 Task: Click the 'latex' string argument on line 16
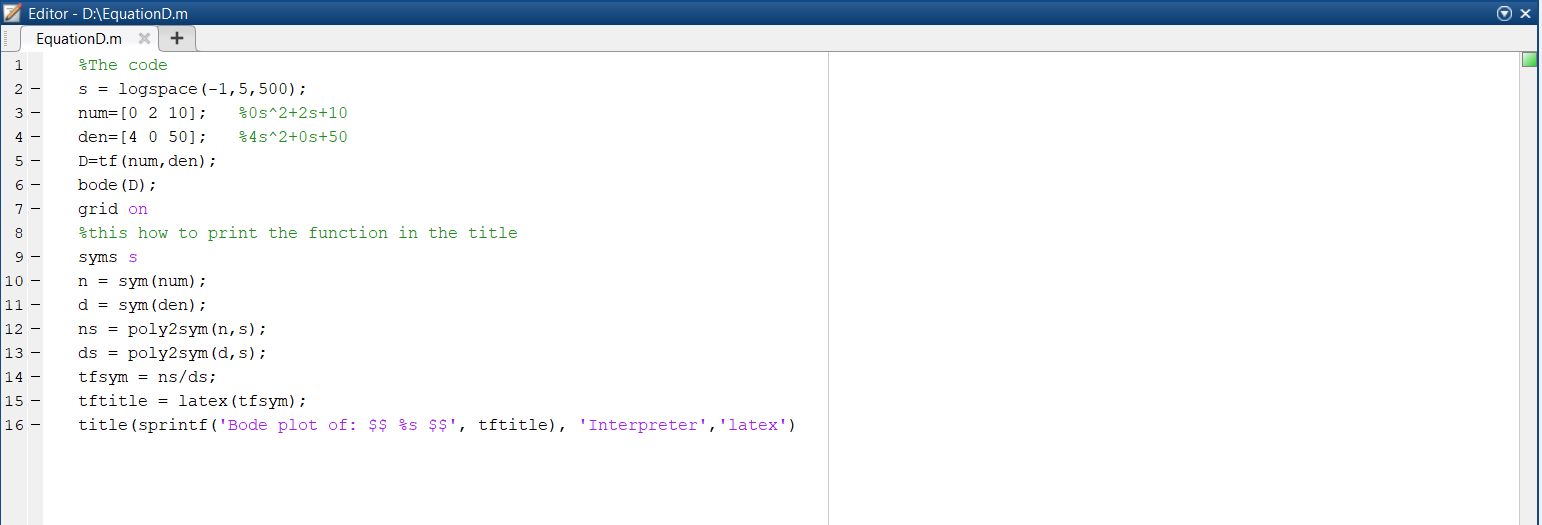[753, 425]
